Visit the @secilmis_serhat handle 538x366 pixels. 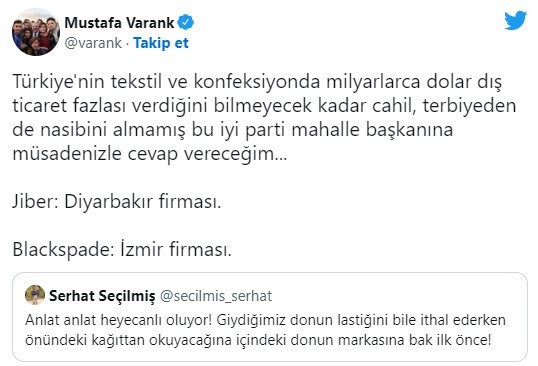[216, 296]
